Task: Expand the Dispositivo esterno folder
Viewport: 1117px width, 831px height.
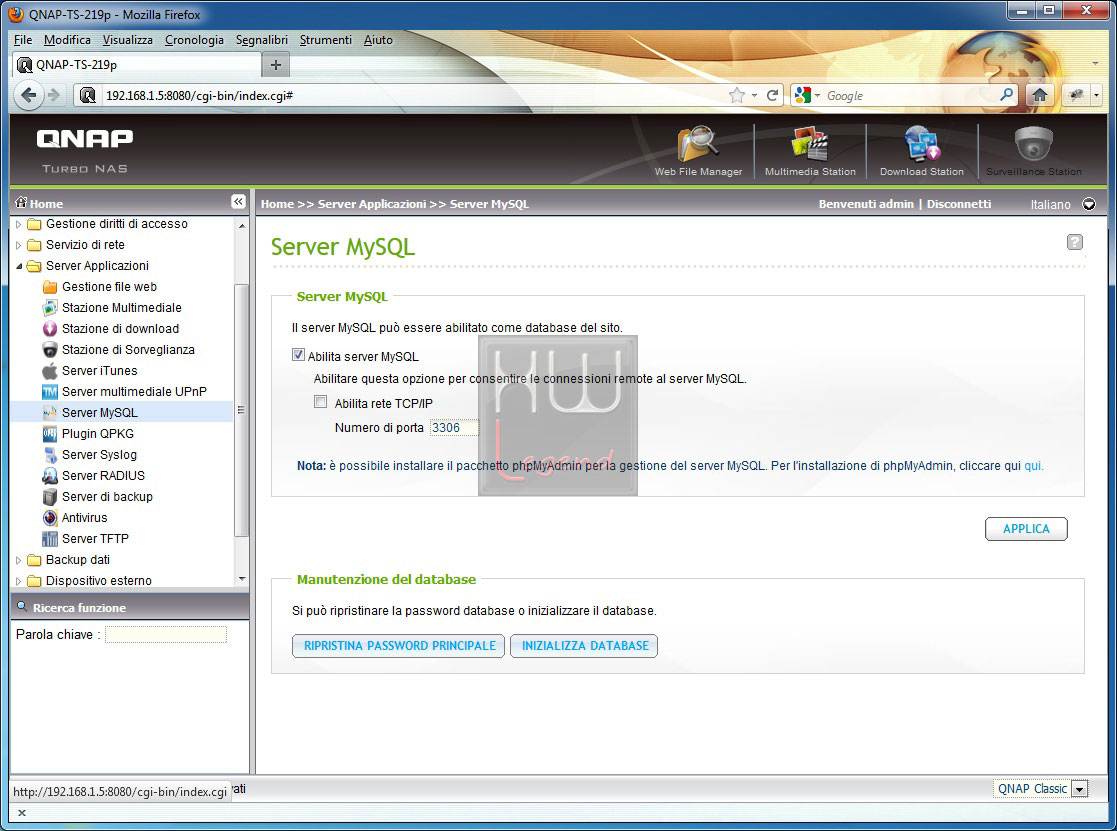Action: click(19, 581)
